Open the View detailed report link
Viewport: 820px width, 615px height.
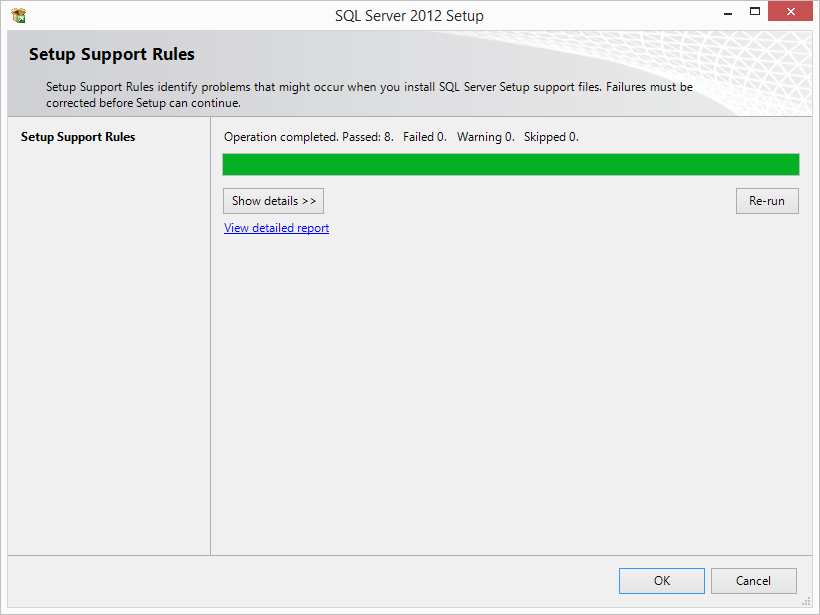coord(276,228)
